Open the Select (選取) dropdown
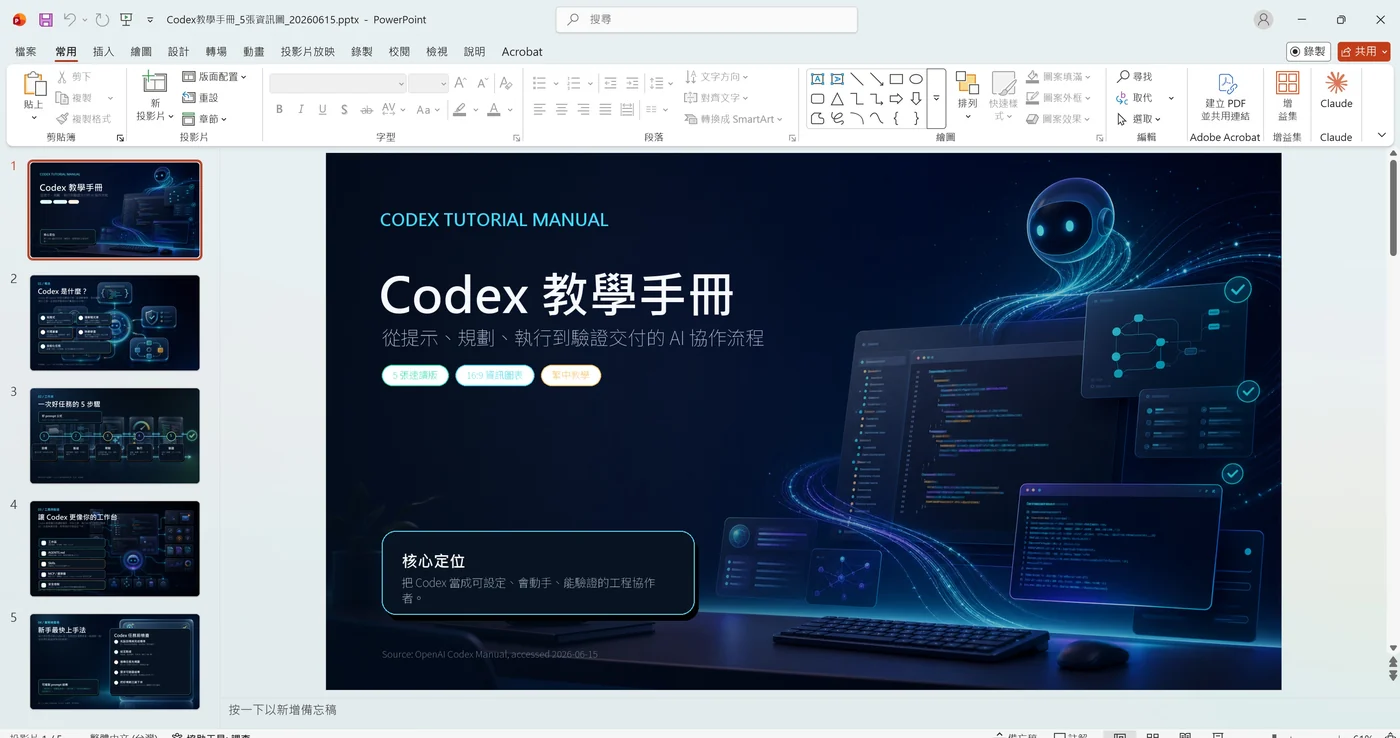Viewport: 1400px width, 738px height. [x=1139, y=119]
